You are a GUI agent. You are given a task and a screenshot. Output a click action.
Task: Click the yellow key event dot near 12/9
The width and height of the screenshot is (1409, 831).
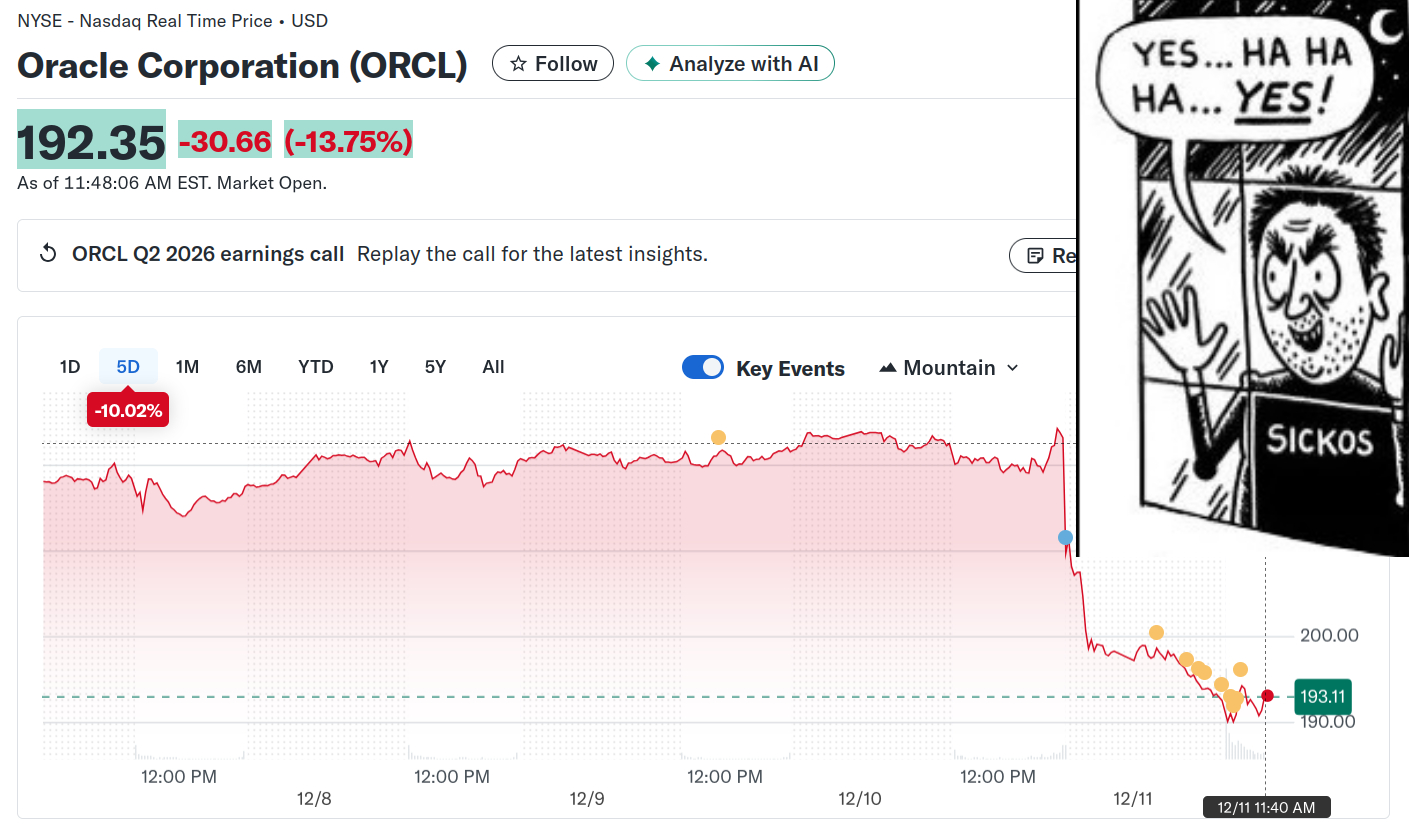tap(718, 437)
